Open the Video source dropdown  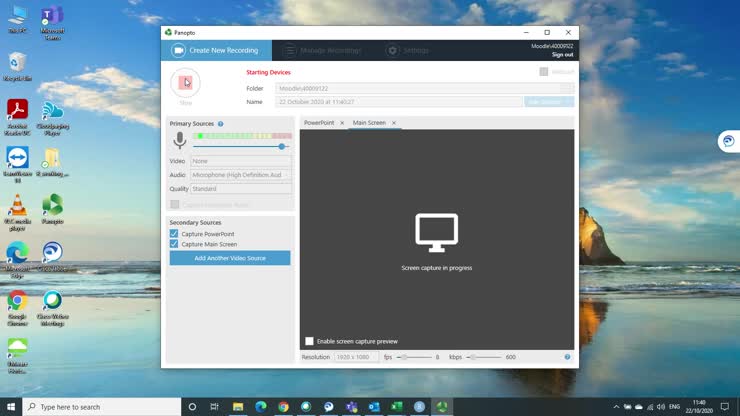pyautogui.click(x=241, y=161)
